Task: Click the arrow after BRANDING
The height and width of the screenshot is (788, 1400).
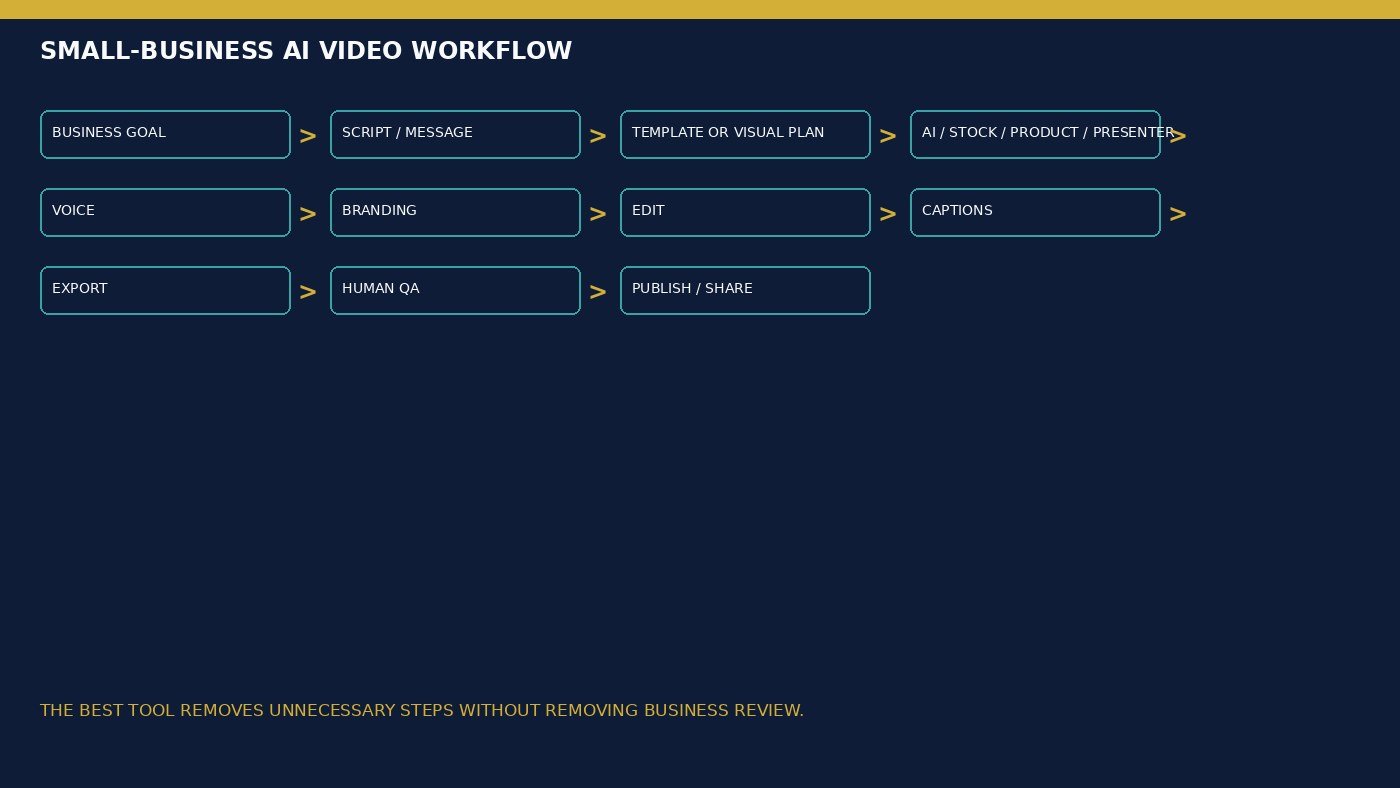Action: [x=598, y=214]
